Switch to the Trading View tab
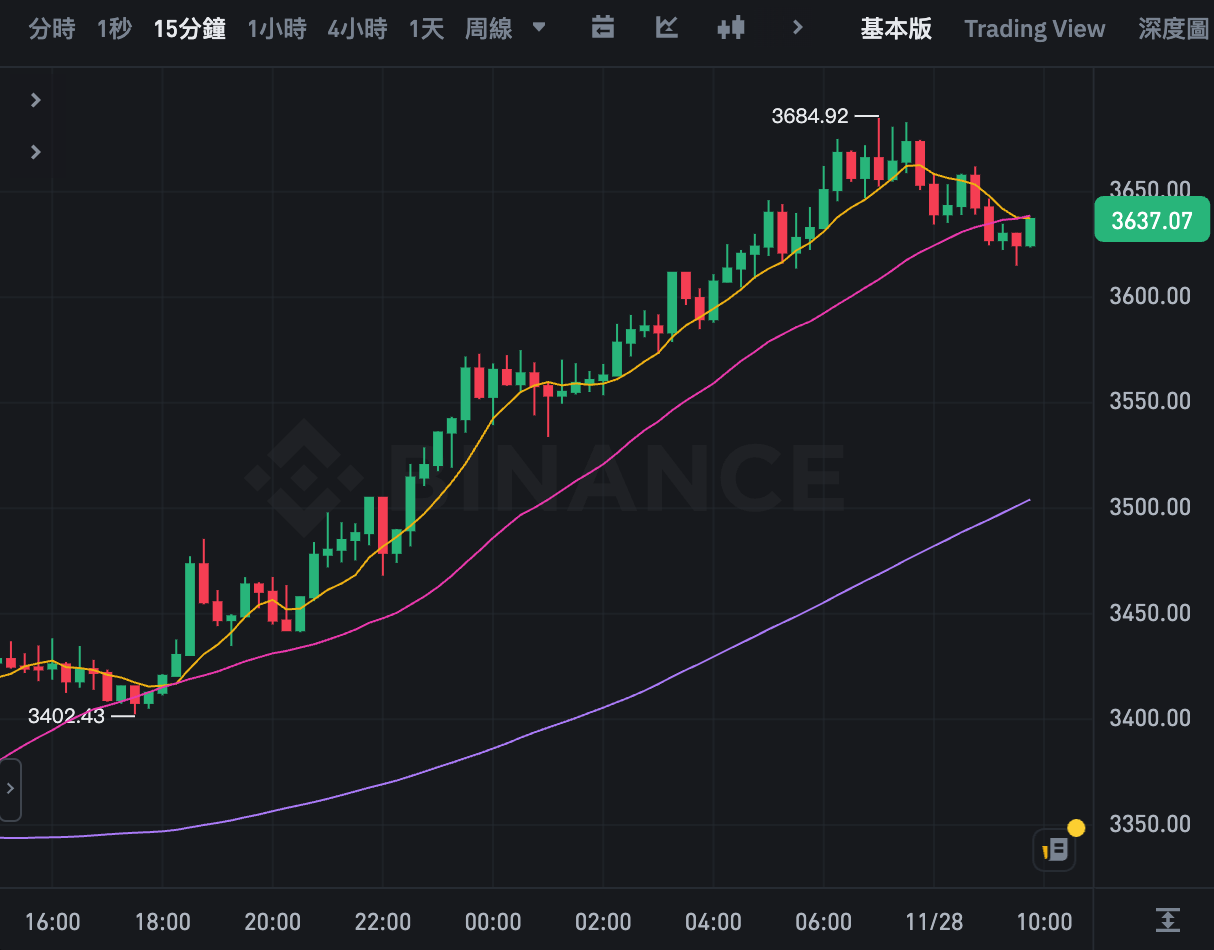 click(1034, 29)
